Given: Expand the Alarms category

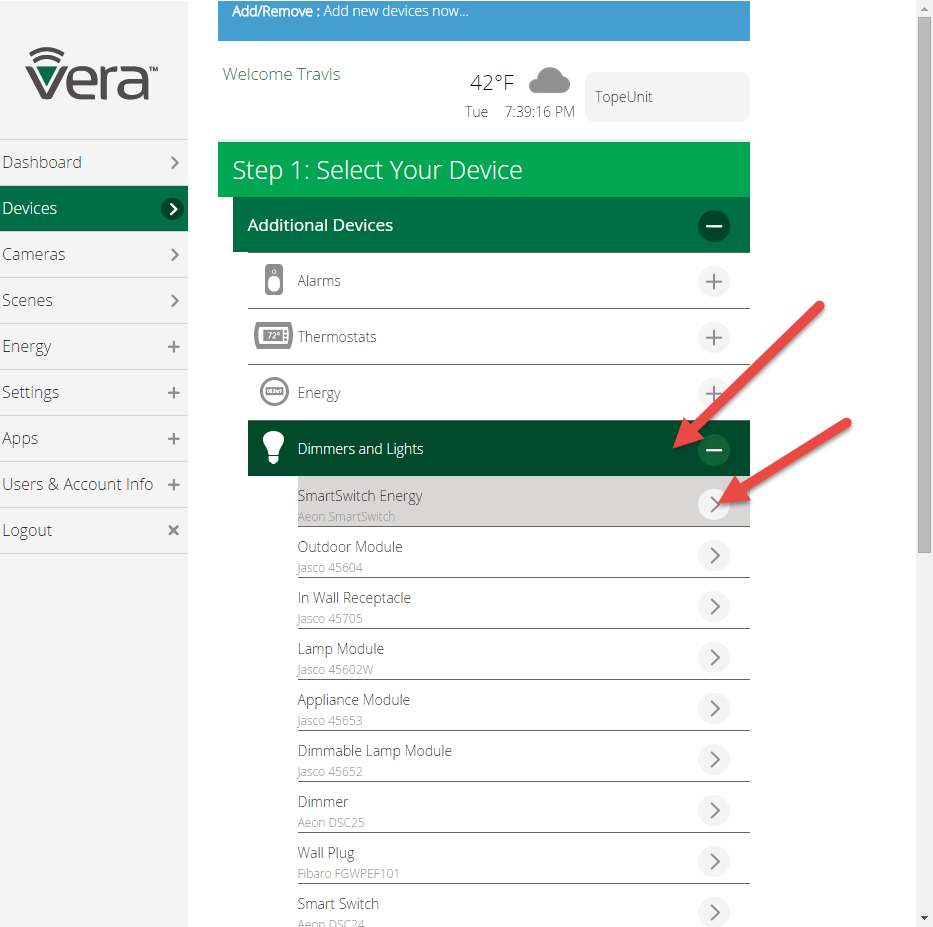Looking at the screenshot, I should [713, 281].
